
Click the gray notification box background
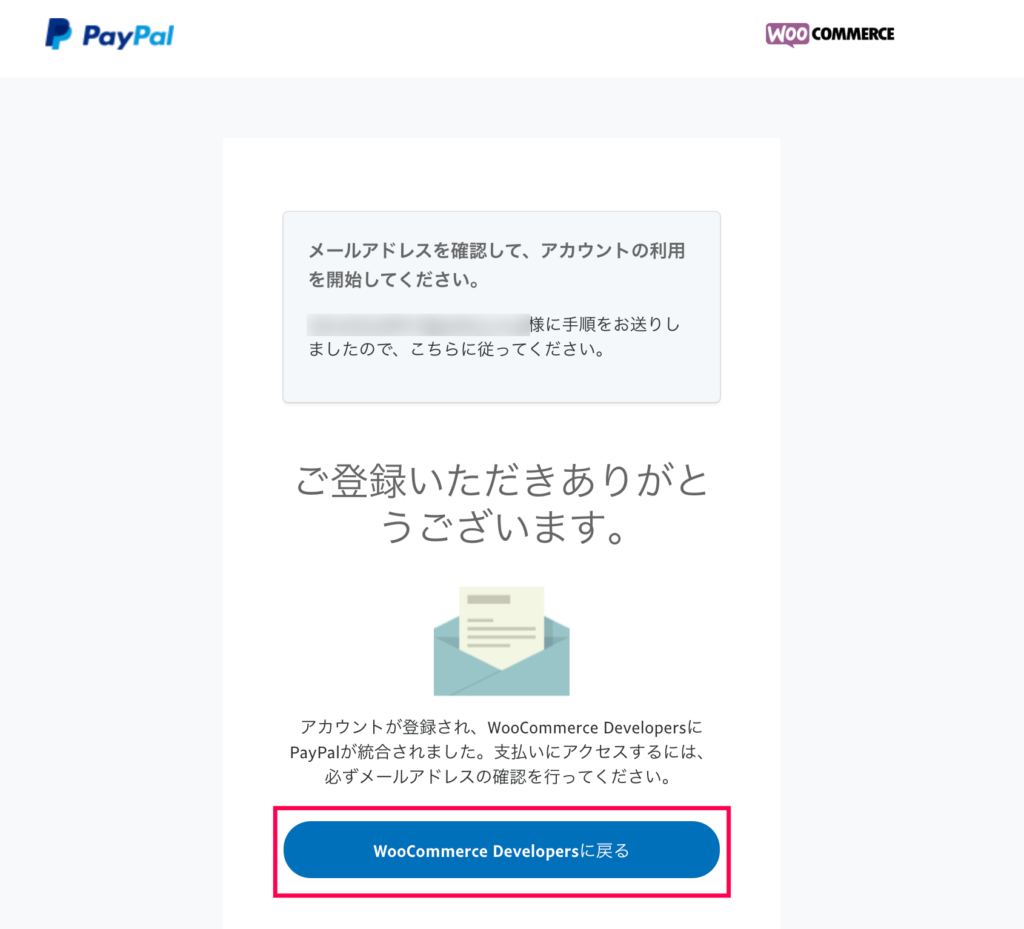tap(502, 307)
